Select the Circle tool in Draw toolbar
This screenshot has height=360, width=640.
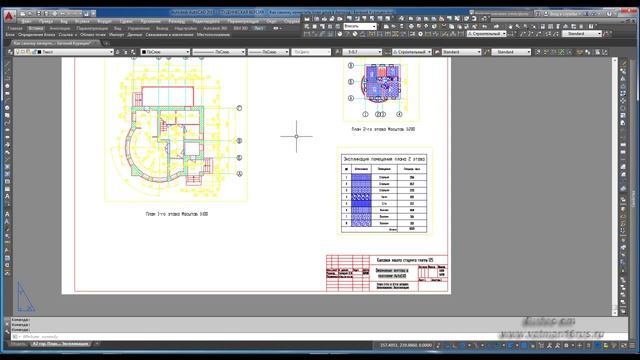[7, 108]
